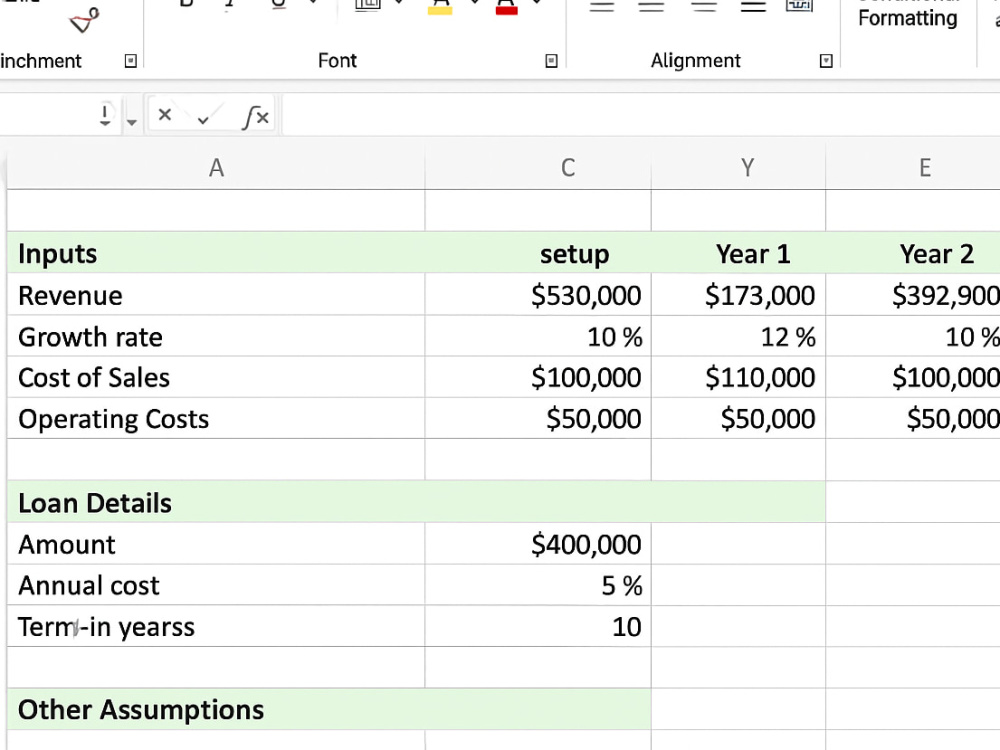Select the 5 % annual cost cell
Image resolution: width=1000 pixels, height=750 pixels.
[538, 585]
